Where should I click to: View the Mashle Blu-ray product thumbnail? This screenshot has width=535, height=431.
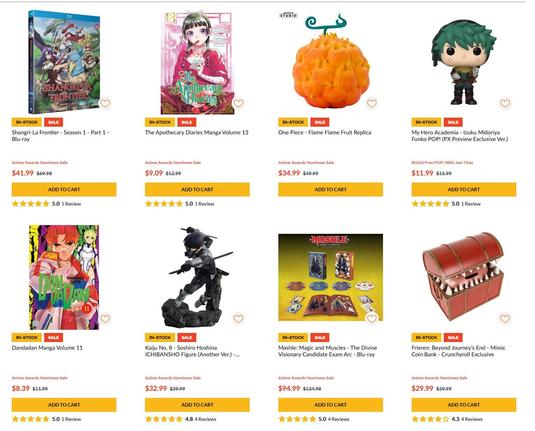point(330,277)
